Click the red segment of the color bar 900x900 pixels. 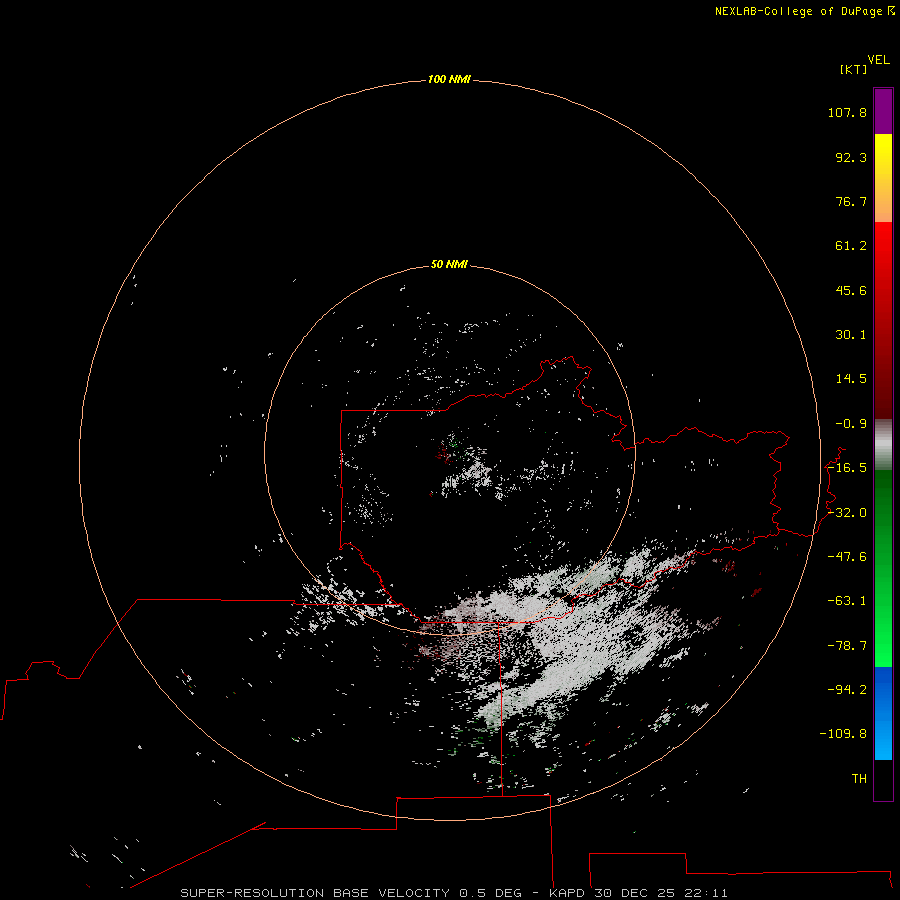tap(883, 320)
